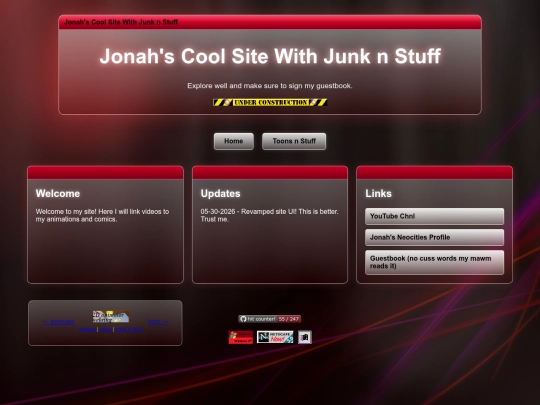The height and width of the screenshot is (405, 540).
Task: Click the small title text in header bar
Action: [121, 22]
